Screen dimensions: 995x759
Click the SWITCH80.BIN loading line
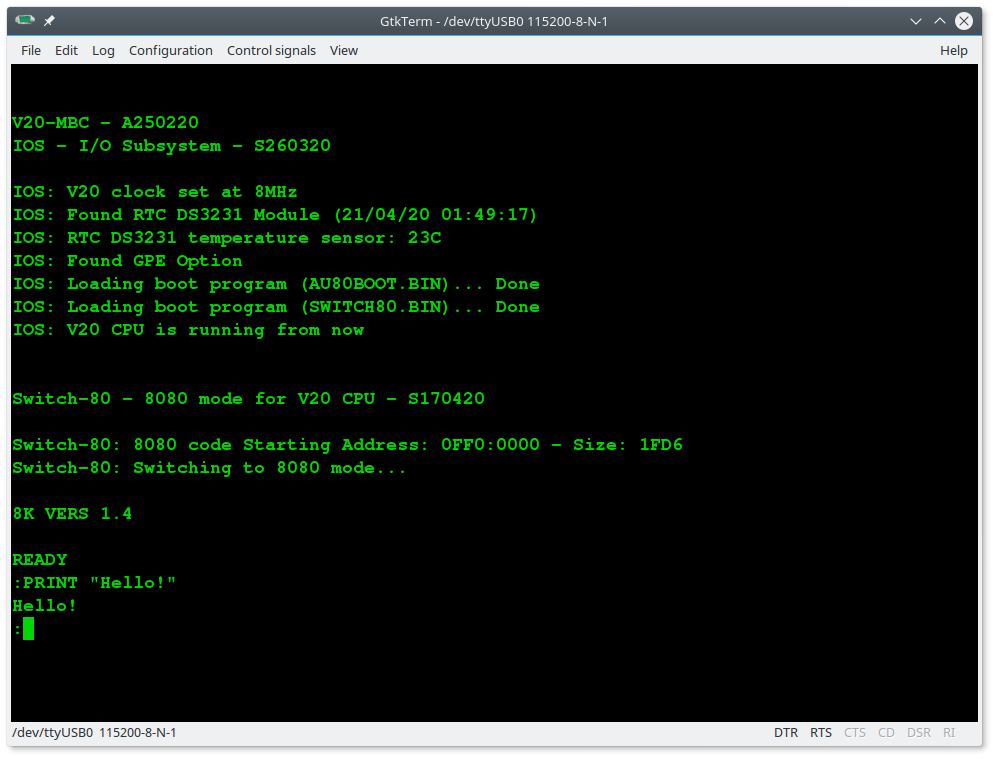click(276, 307)
